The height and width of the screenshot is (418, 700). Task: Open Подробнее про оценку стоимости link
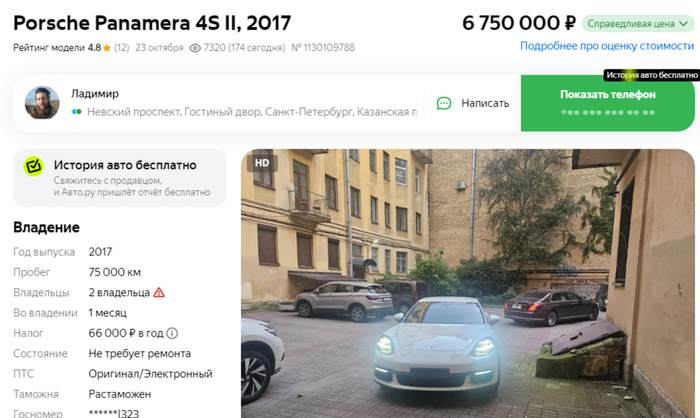pyautogui.click(x=607, y=46)
